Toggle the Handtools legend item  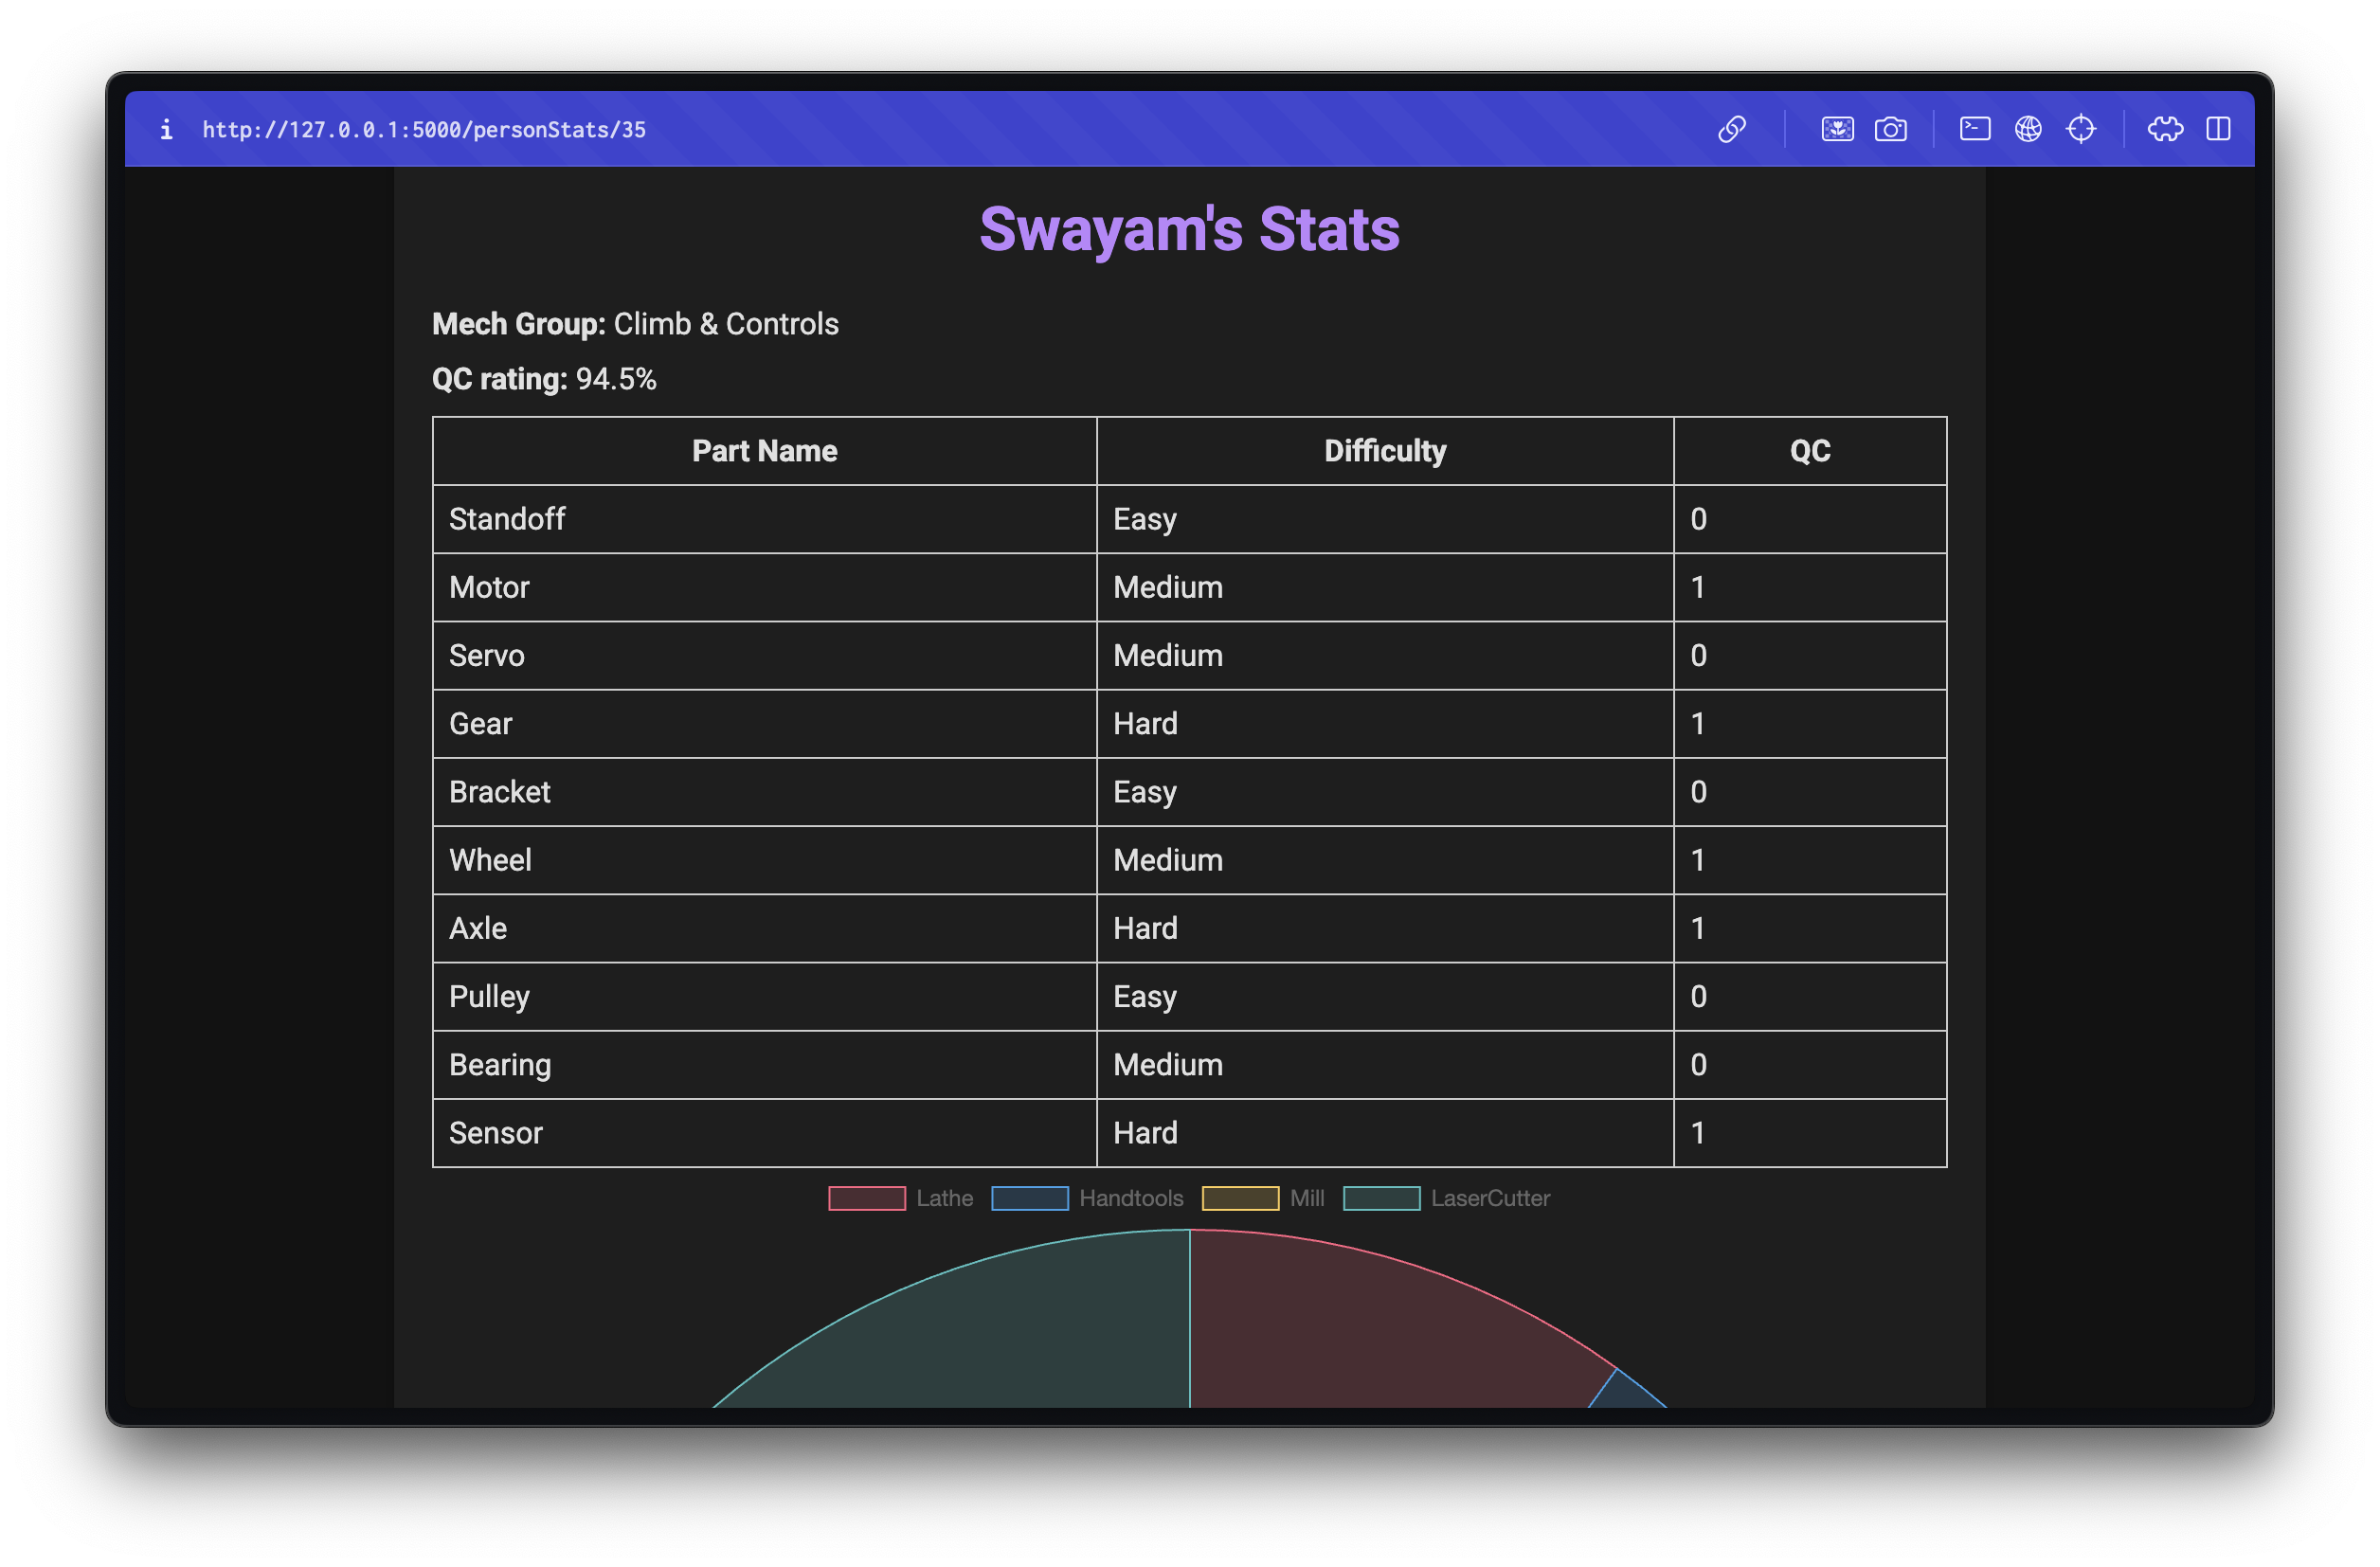pos(1087,1198)
